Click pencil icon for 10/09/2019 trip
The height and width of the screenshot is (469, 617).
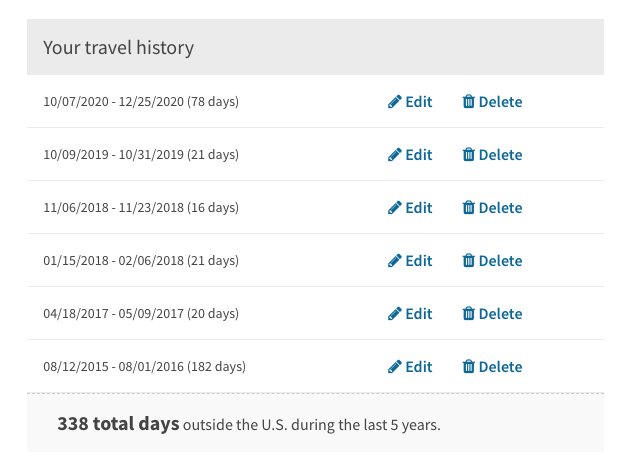394,155
